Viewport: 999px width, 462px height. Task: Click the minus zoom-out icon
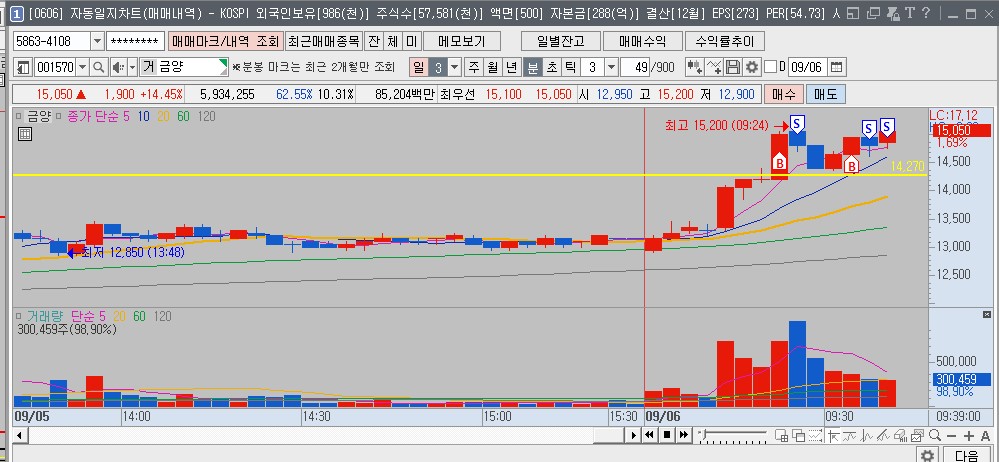[x=951, y=436]
